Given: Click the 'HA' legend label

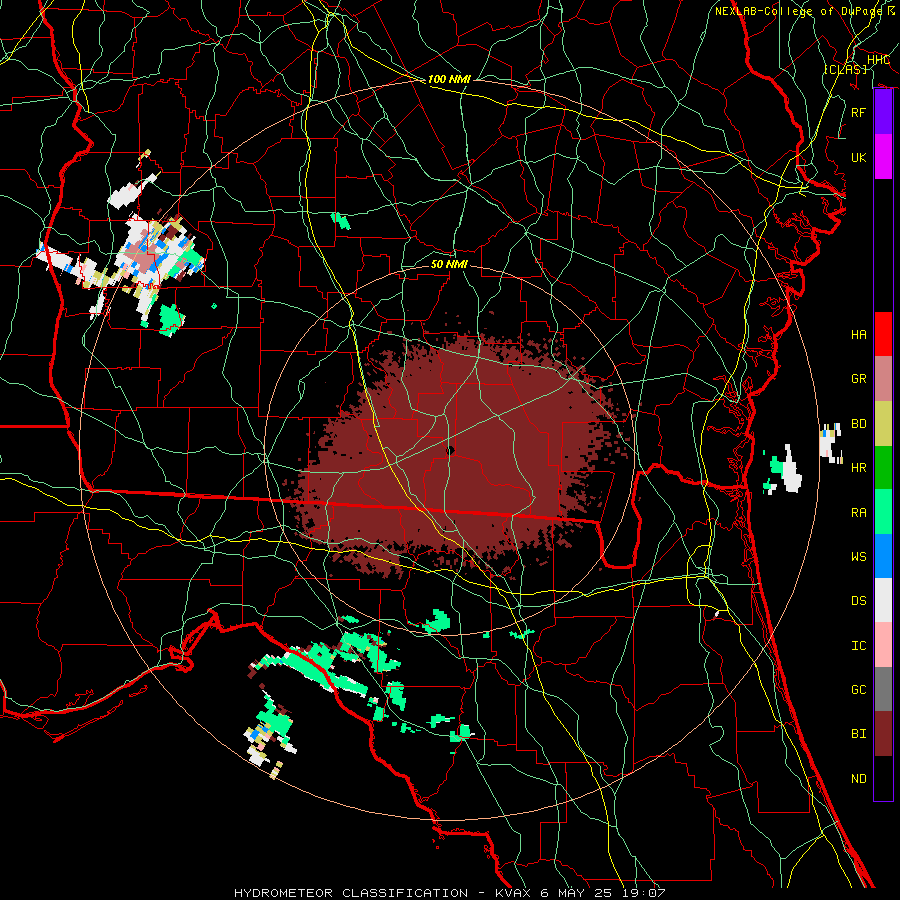Looking at the screenshot, I should coord(858,335).
